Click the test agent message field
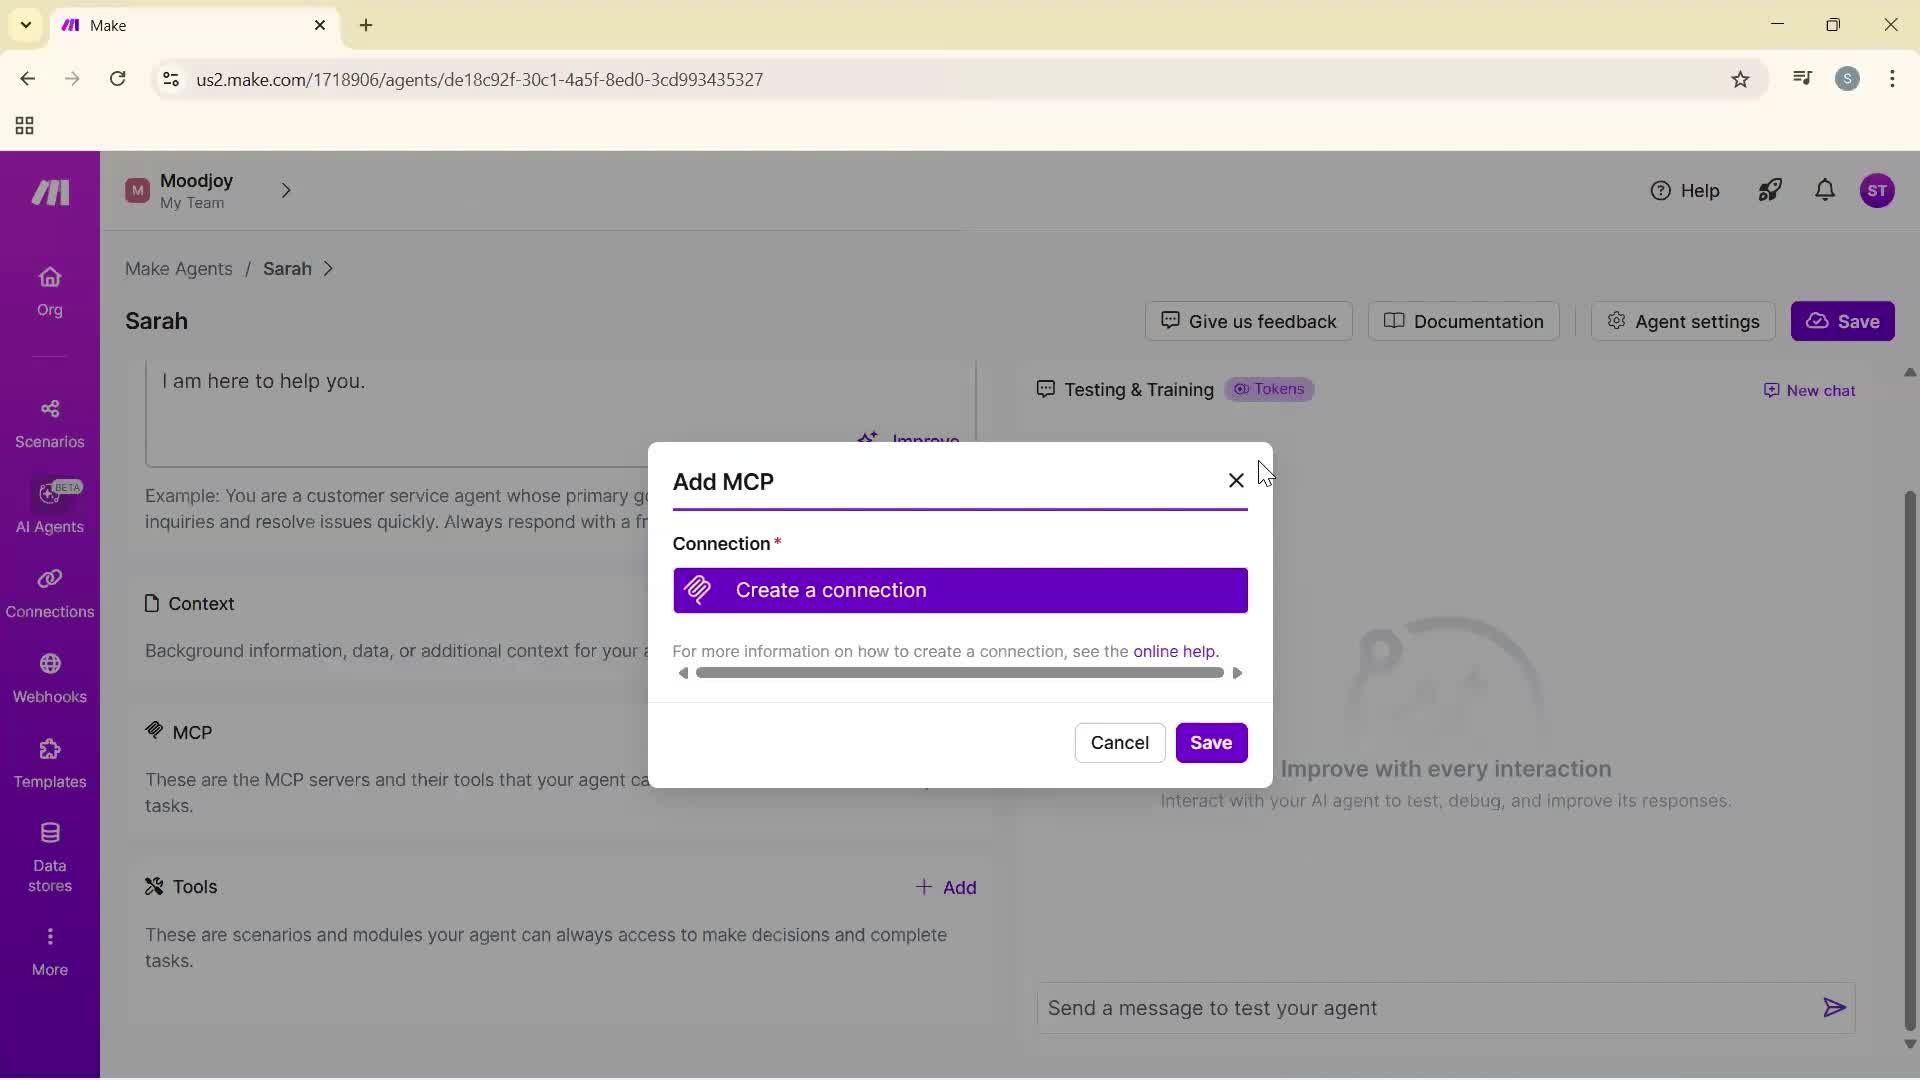This screenshot has width=1920, height=1080. pyautogui.click(x=1425, y=1008)
